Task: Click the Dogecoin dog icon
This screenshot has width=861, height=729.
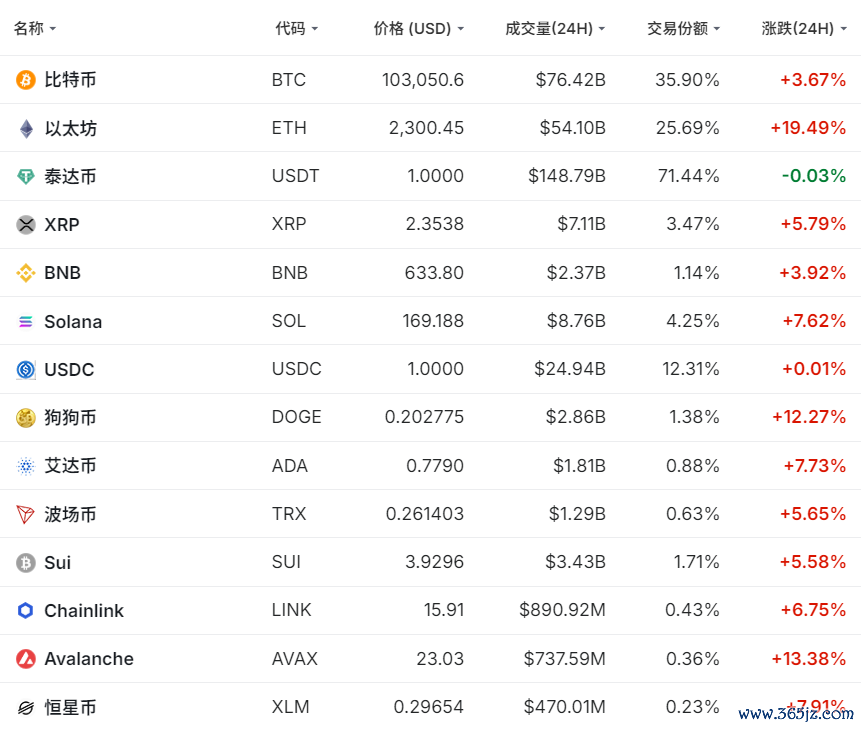Action: 26,418
